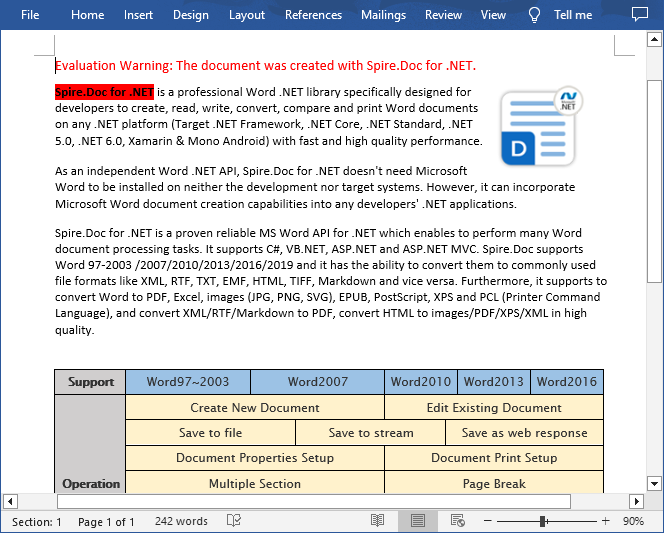
Task: Click the red Evaluation Warning line
Action: pyautogui.click(x=266, y=66)
